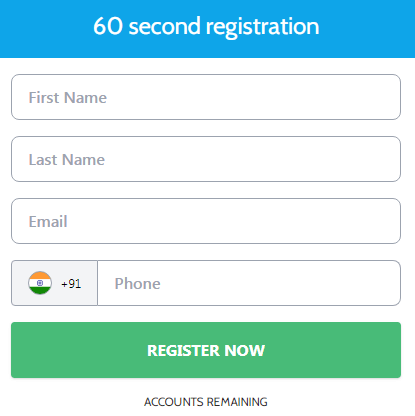
Task: Place the cursor in the Email box
Action: [206, 221]
